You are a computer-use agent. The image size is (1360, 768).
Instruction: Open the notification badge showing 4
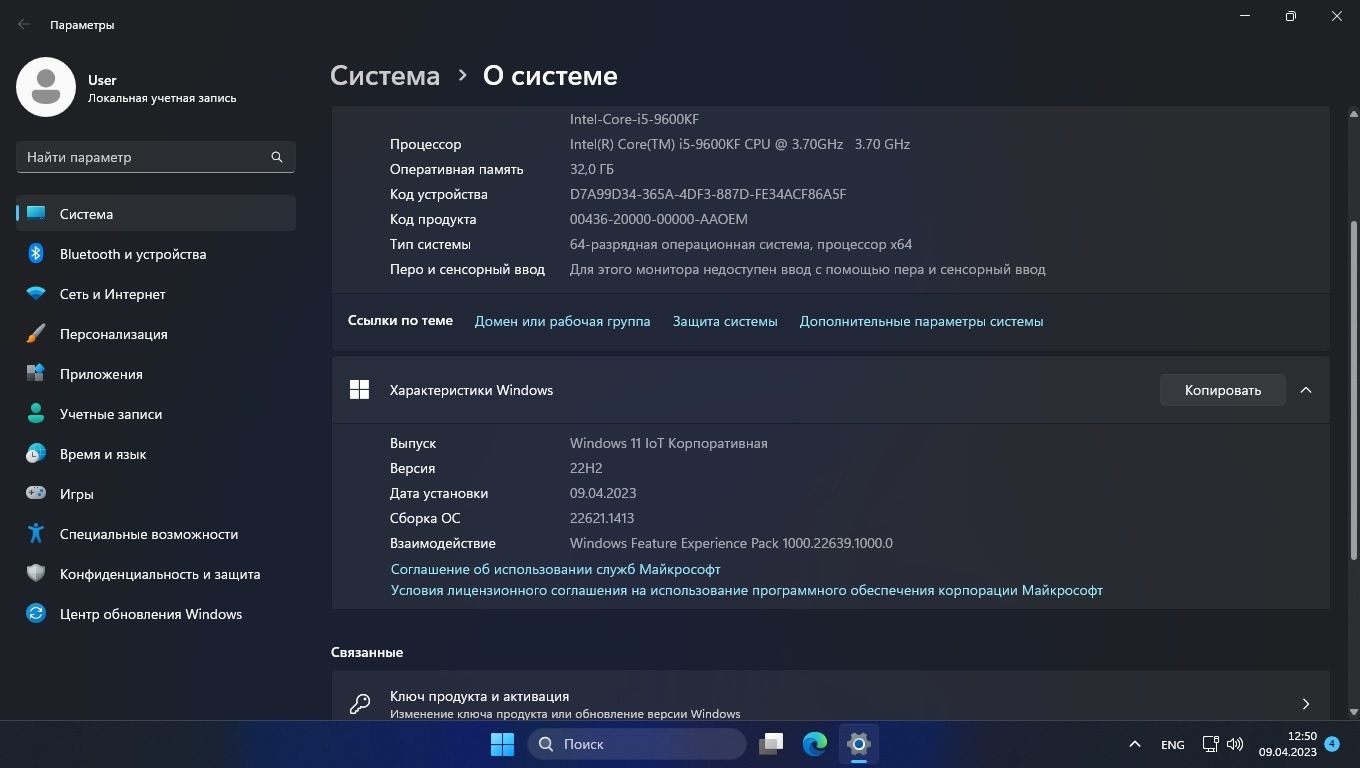pyautogui.click(x=1332, y=743)
